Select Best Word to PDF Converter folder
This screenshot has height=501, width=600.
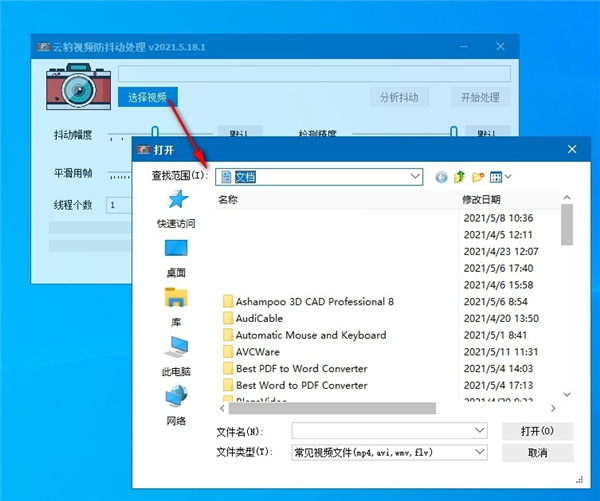pos(295,385)
